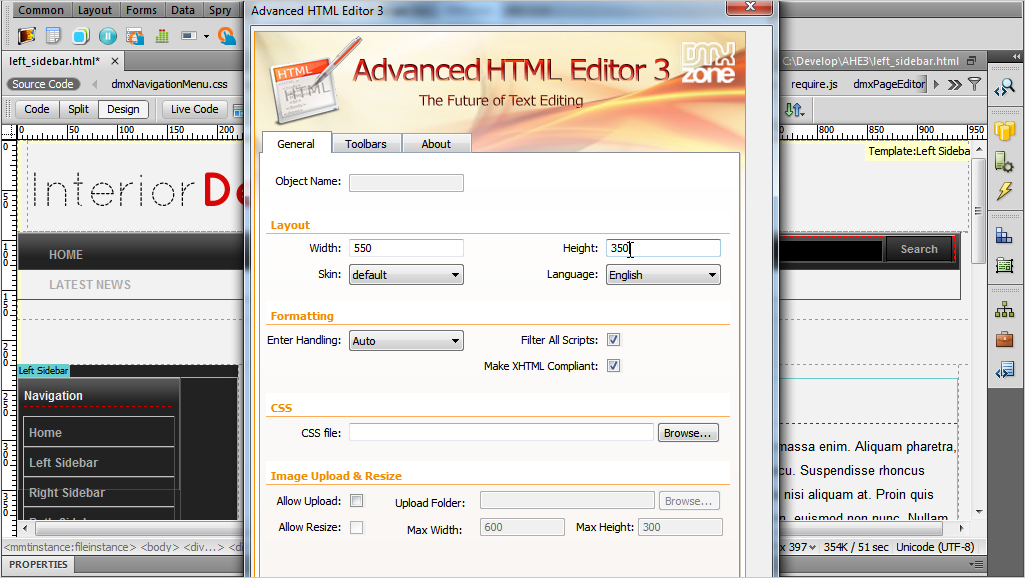
Task: Open the Layout insert category tab
Action: pyautogui.click(x=95, y=10)
